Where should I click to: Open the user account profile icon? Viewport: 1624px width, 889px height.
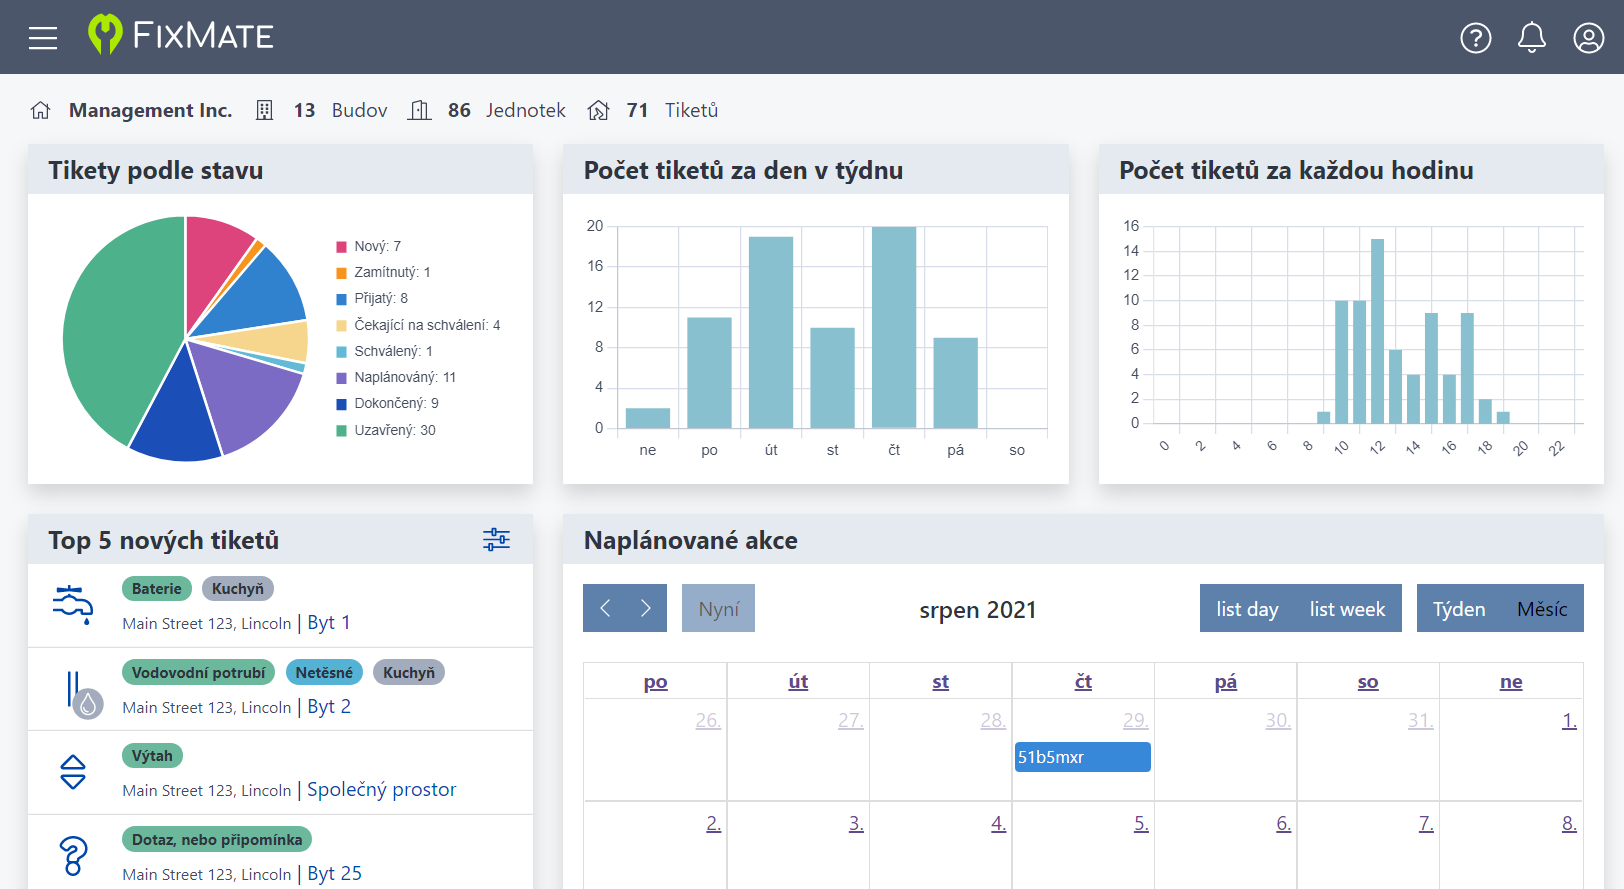tap(1588, 38)
